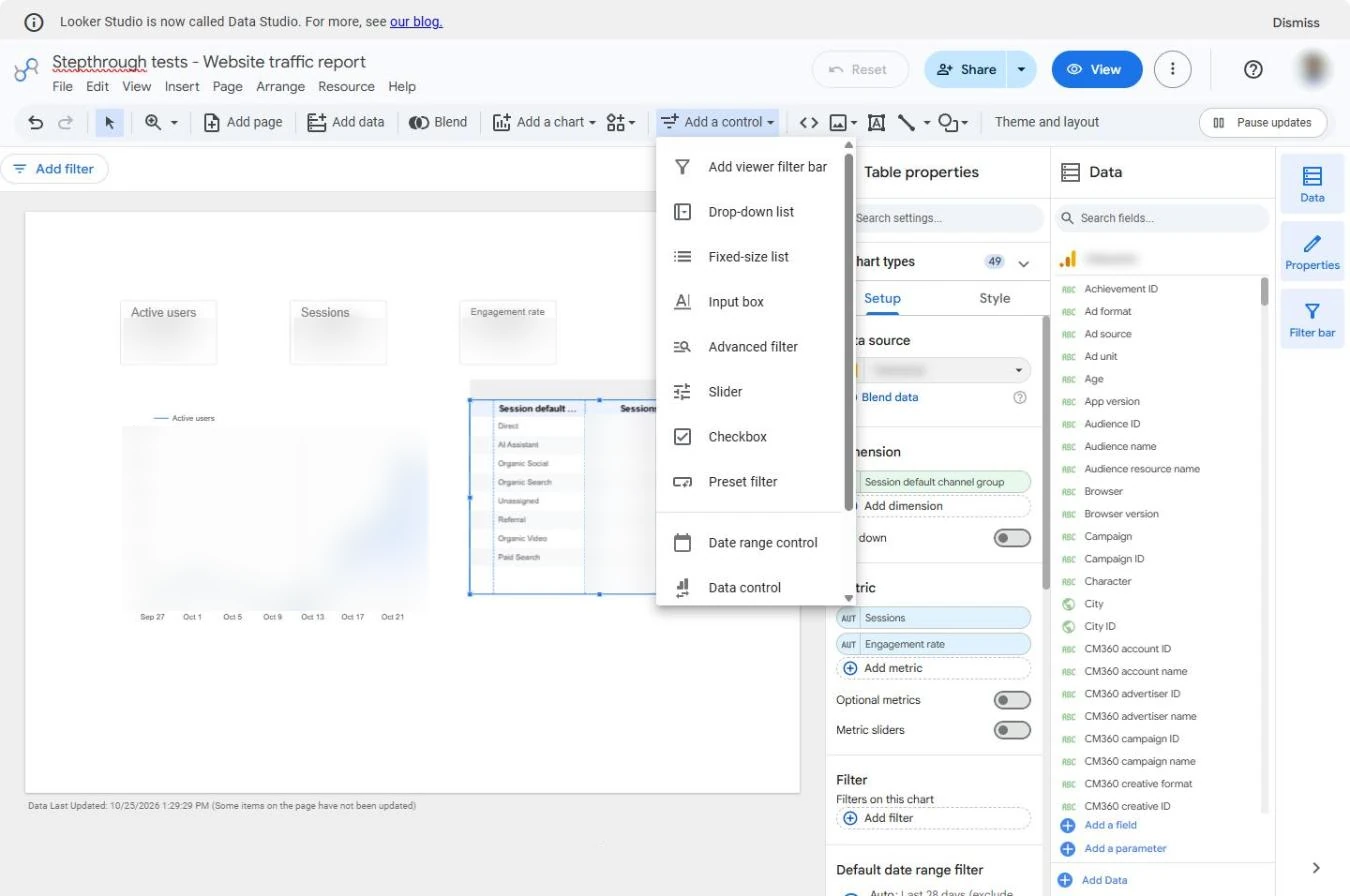Open the Add a control dropdown
Viewport: 1350px width, 896px height.
pyautogui.click(x=718, y=122)
